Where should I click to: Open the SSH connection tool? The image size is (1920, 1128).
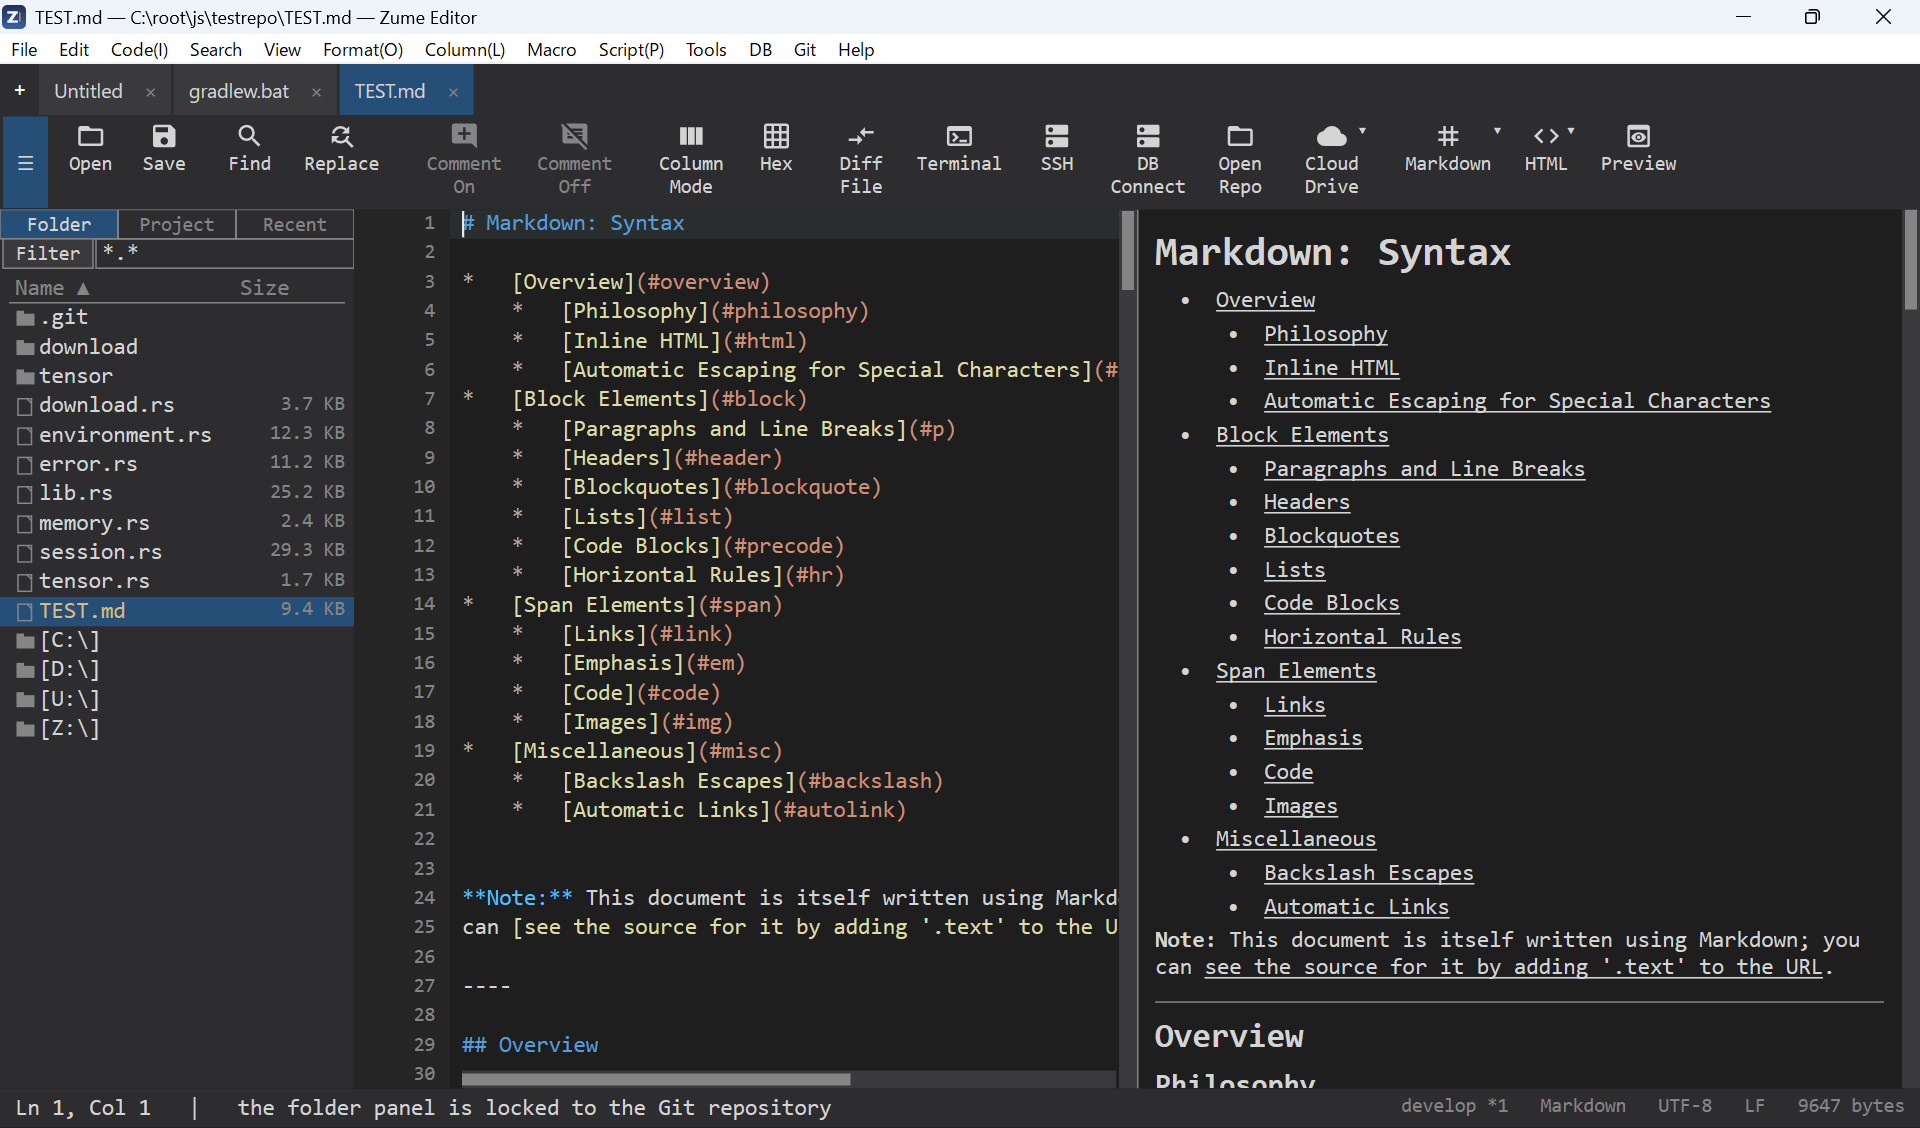point(1057,148)
